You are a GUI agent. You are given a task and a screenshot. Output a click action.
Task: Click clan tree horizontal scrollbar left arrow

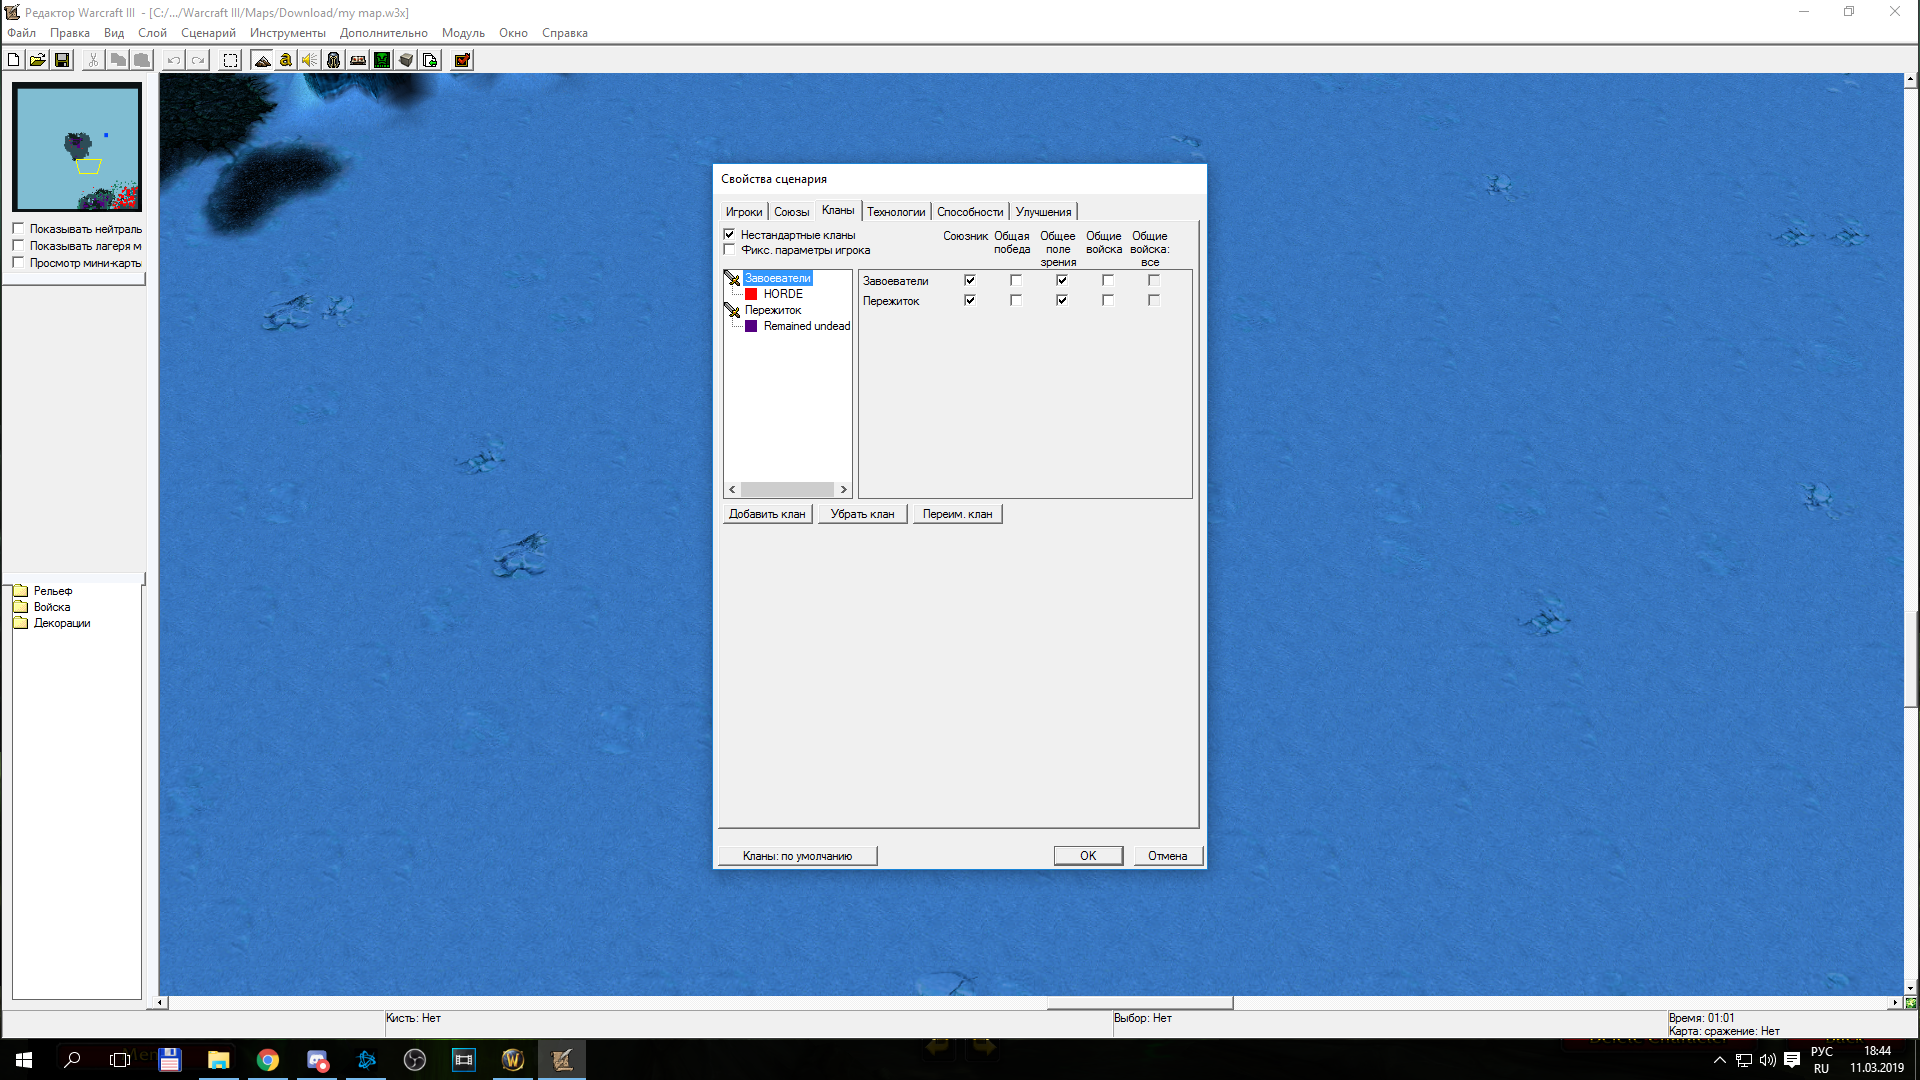point(732,489)
